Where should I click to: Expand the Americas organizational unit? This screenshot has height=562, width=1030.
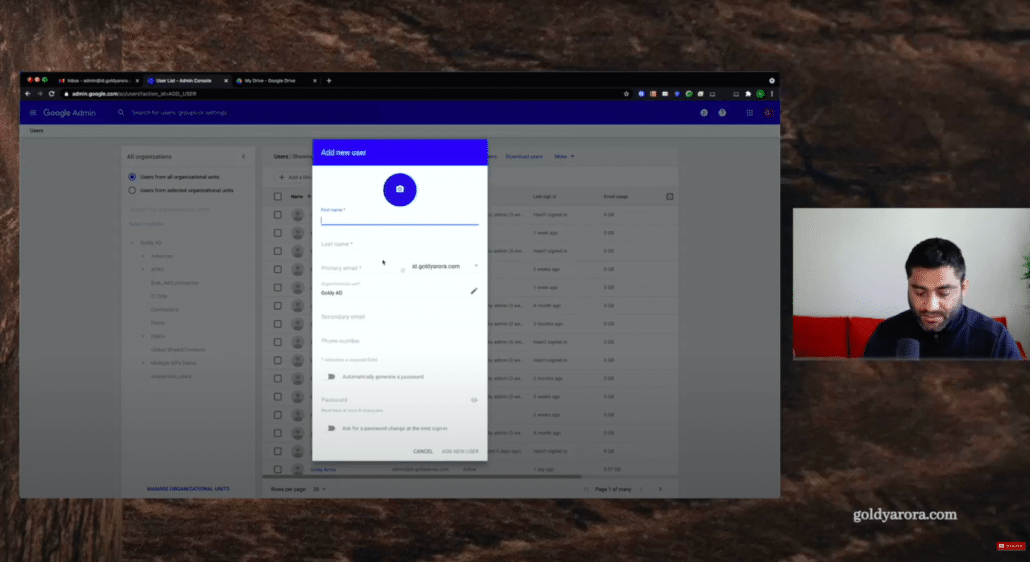143,256
